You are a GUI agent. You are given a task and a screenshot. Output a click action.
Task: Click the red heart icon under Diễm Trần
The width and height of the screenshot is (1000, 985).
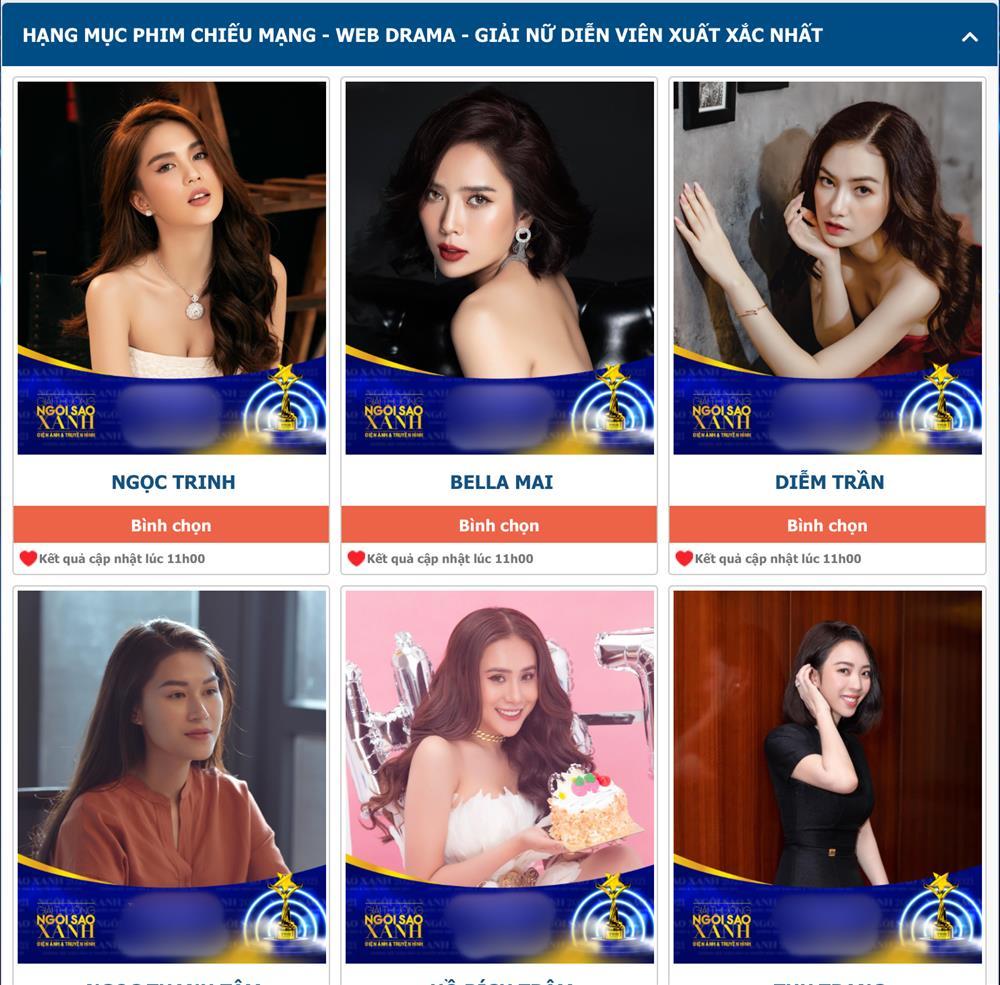pyautogui.click(x=684, y=558)
